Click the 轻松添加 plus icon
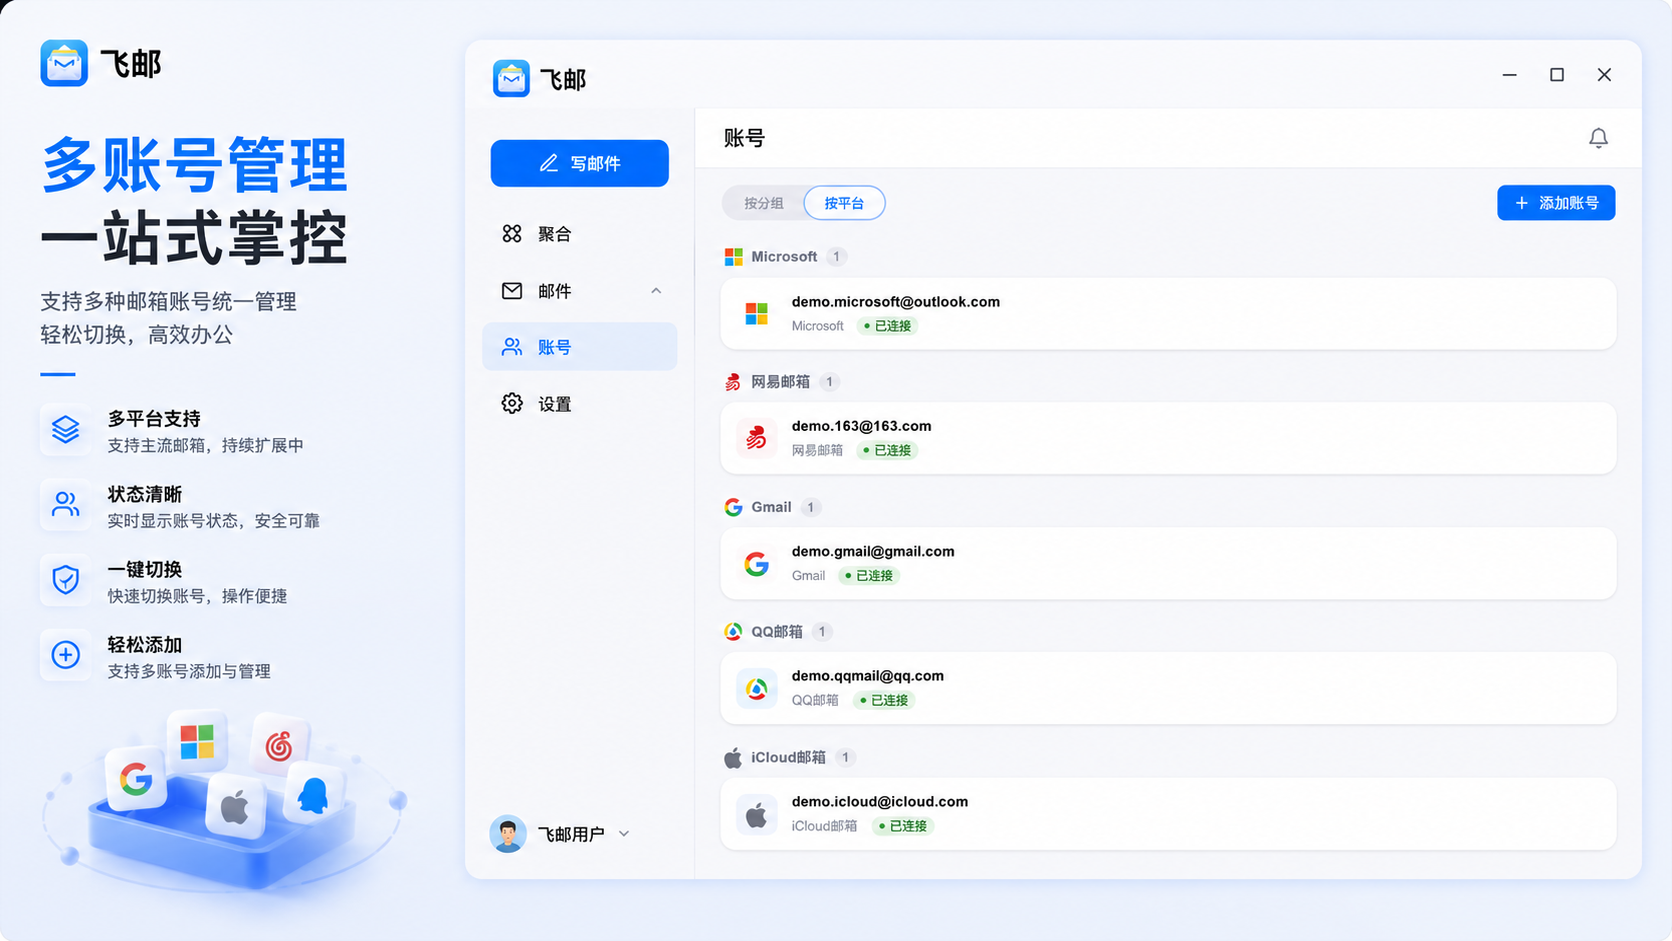 65,655
